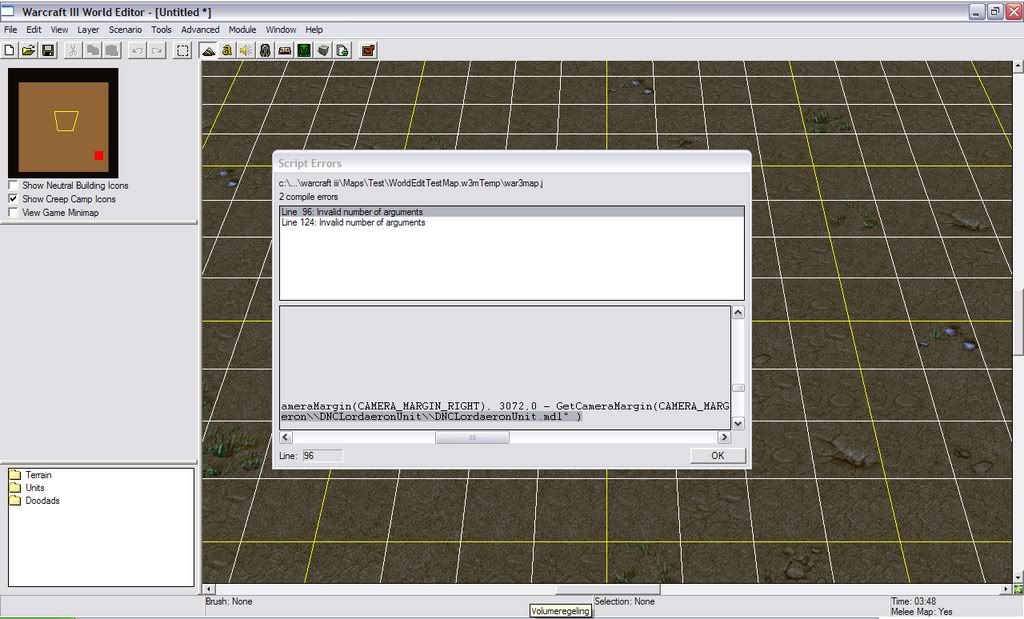Click the war3map.j file path text

pyautogui.click(x=411, y=183)
